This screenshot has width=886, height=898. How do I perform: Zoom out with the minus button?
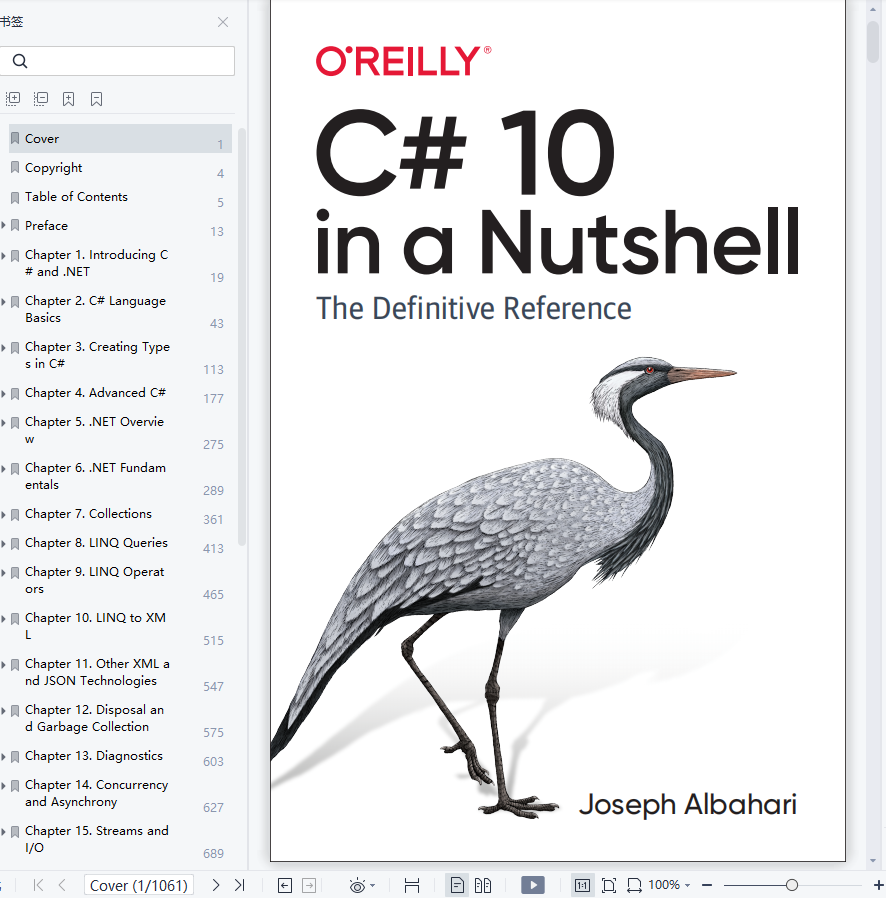click(x=707, y=885)
